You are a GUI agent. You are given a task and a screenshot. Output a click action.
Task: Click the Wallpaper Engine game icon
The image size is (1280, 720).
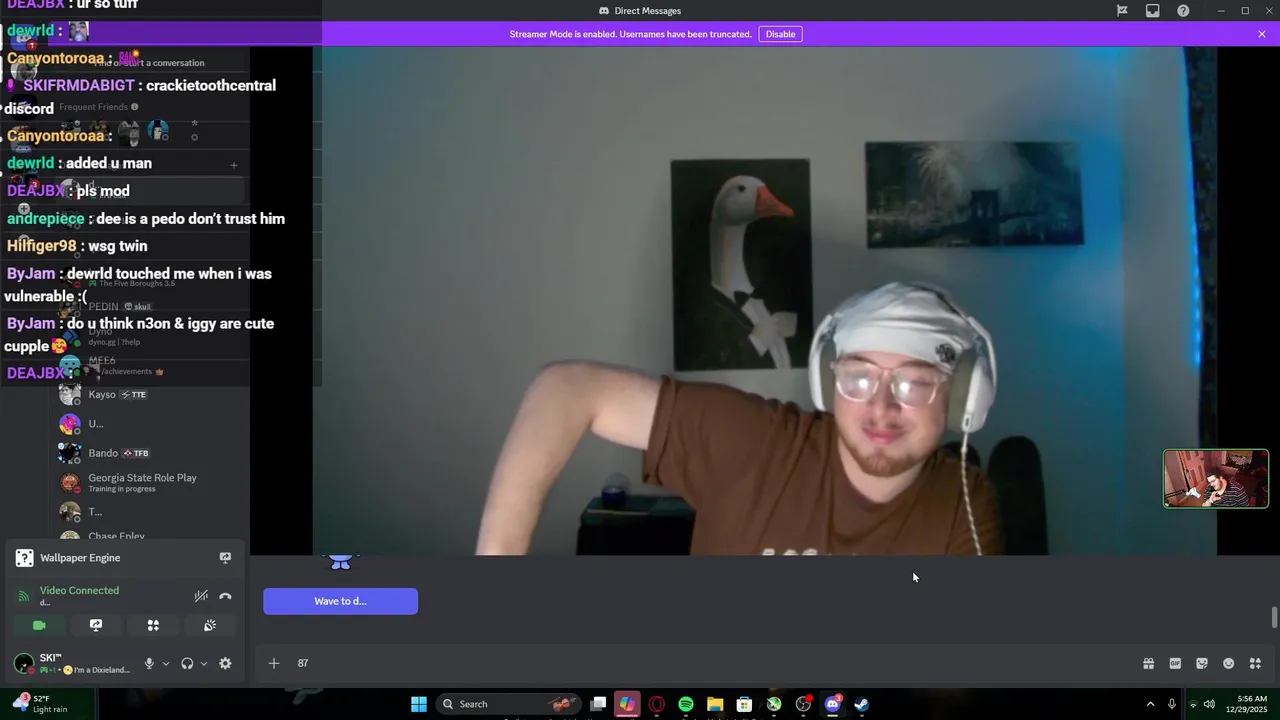pyautogui.click(x=24, y=558)
